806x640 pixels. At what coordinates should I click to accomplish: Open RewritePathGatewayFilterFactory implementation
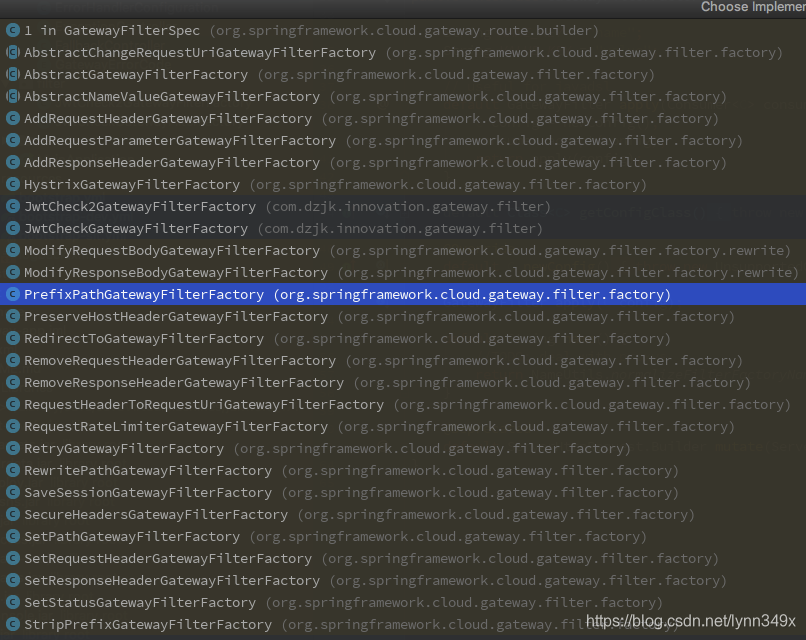click(x=403, y=470)
